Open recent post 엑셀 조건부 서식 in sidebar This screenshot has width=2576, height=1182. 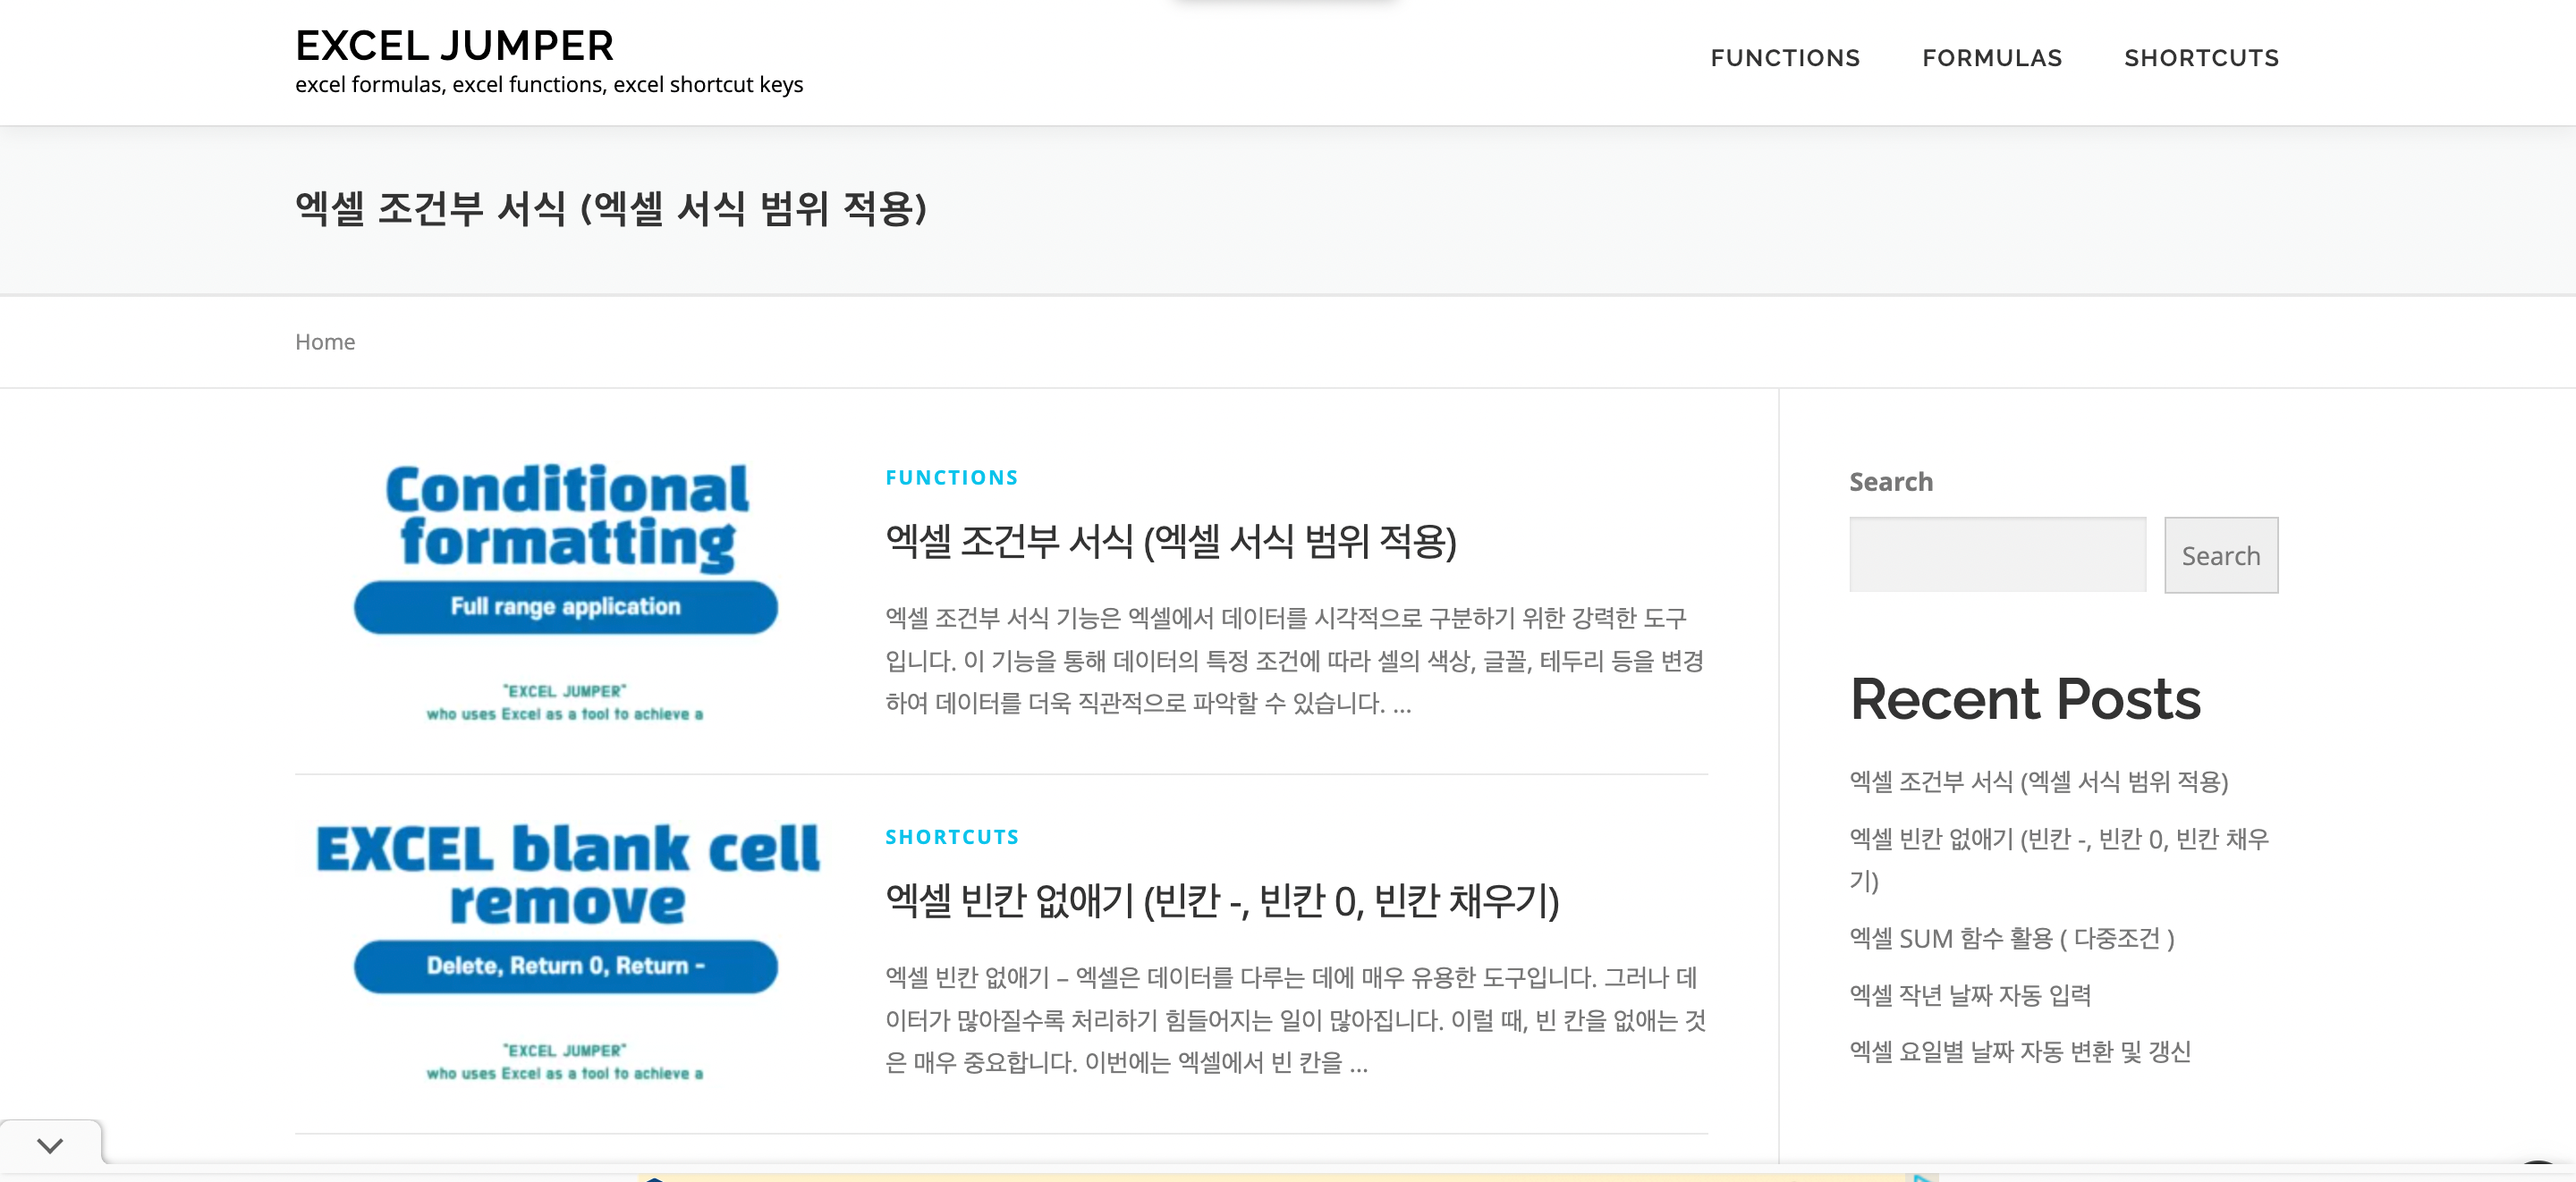pyautogui.click(x=2038, y=781)
